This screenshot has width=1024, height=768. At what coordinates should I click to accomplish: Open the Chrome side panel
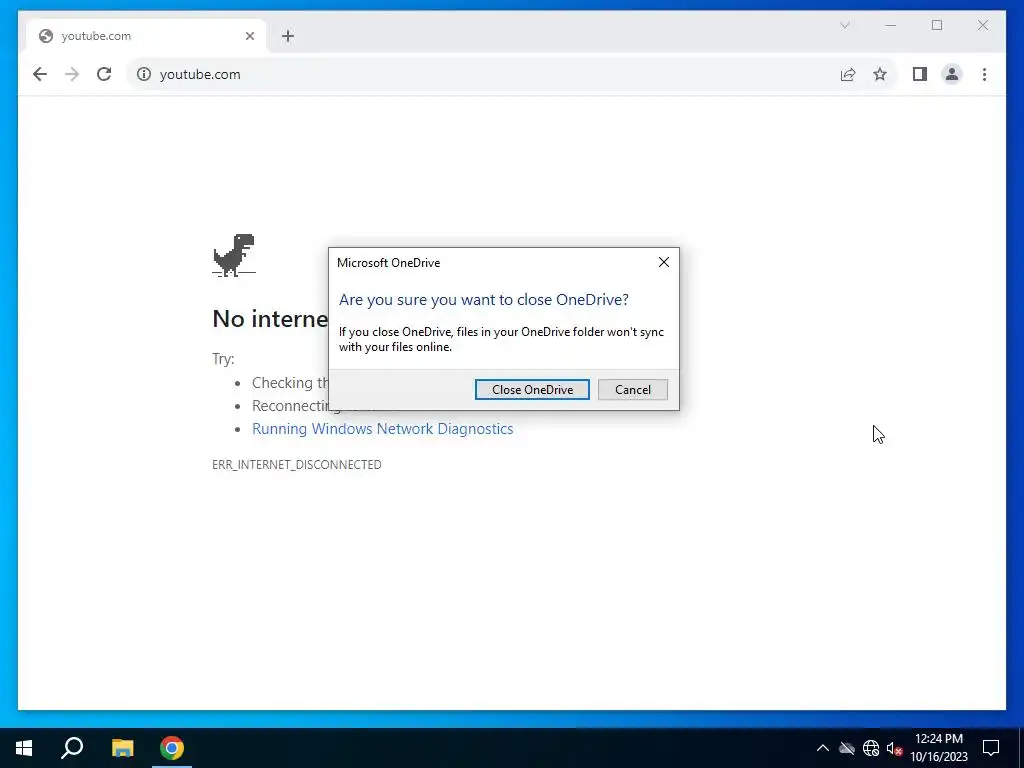click(920, 74)
